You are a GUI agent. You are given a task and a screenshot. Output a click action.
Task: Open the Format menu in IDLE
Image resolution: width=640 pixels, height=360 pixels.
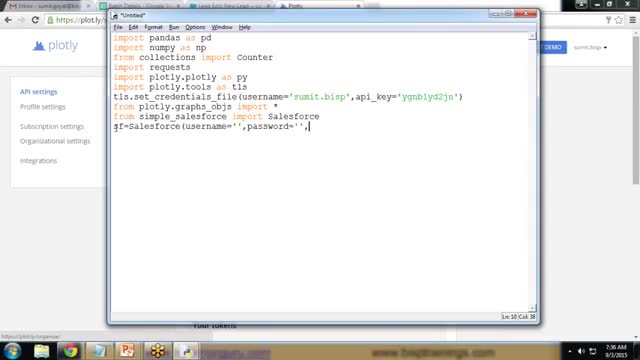153,27
